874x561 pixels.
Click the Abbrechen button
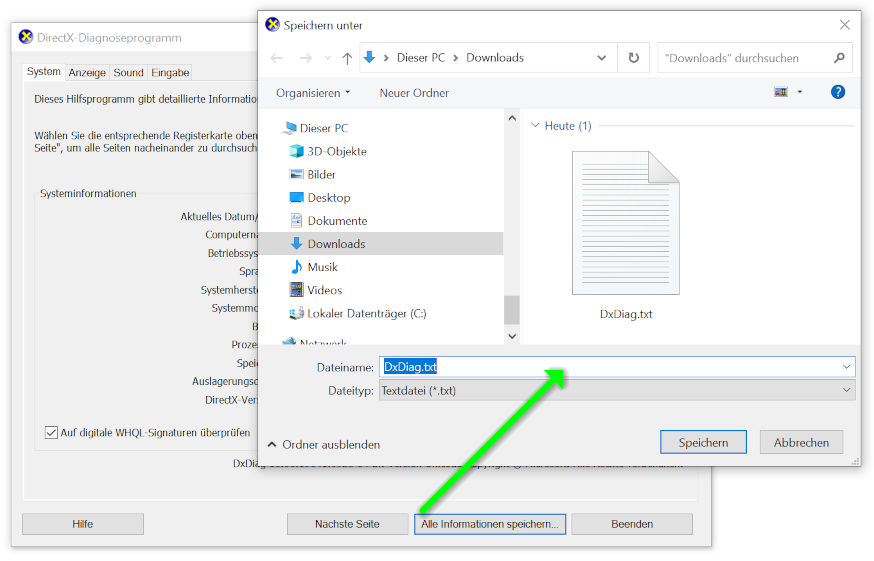[801, 442]
